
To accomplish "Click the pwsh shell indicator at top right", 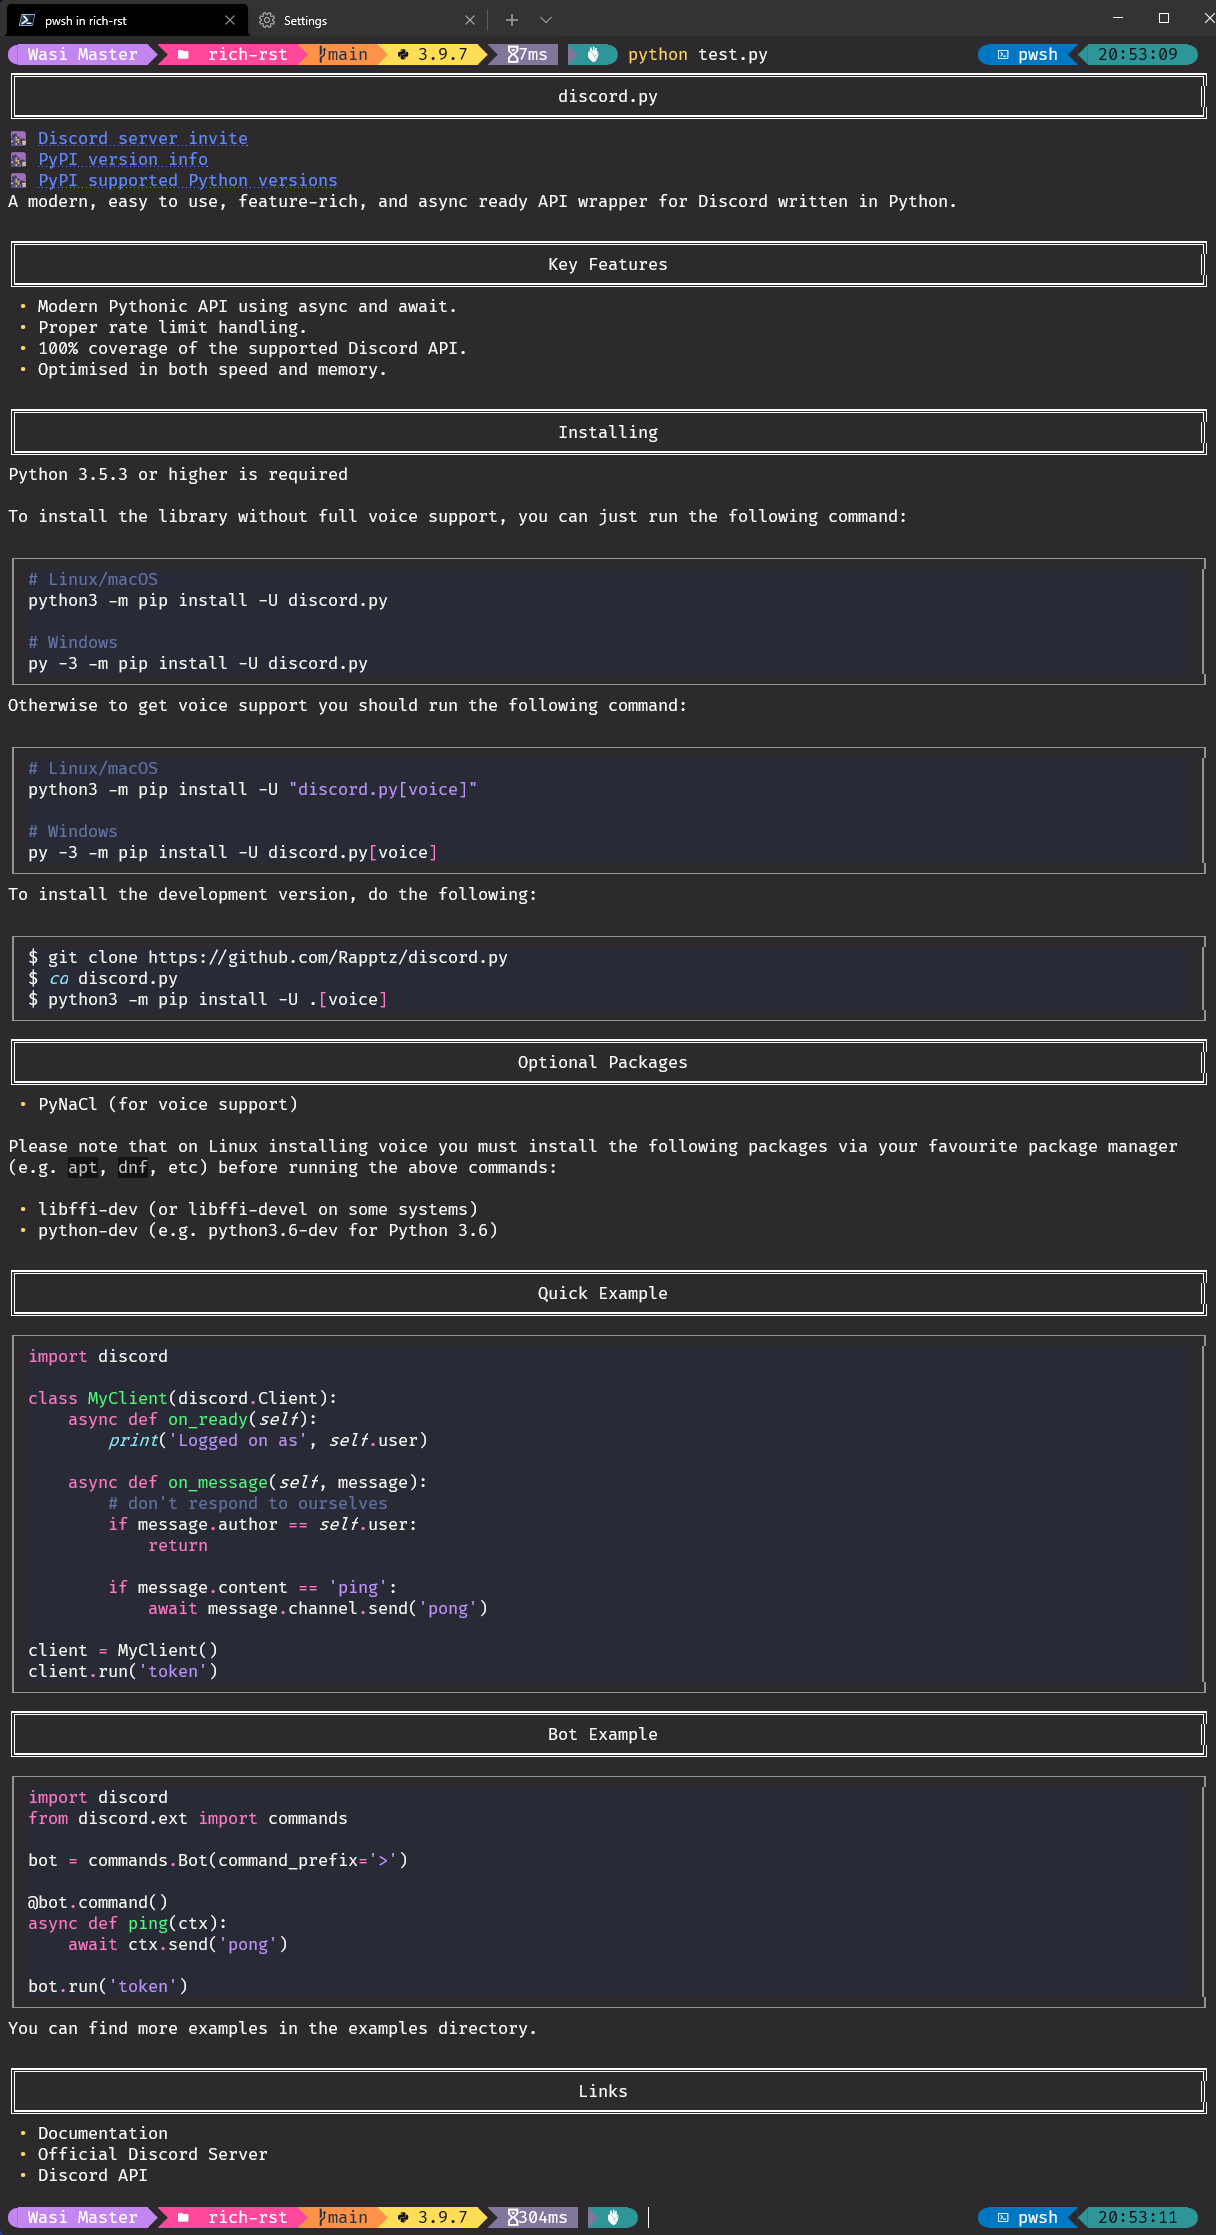I will (1029, 55).
